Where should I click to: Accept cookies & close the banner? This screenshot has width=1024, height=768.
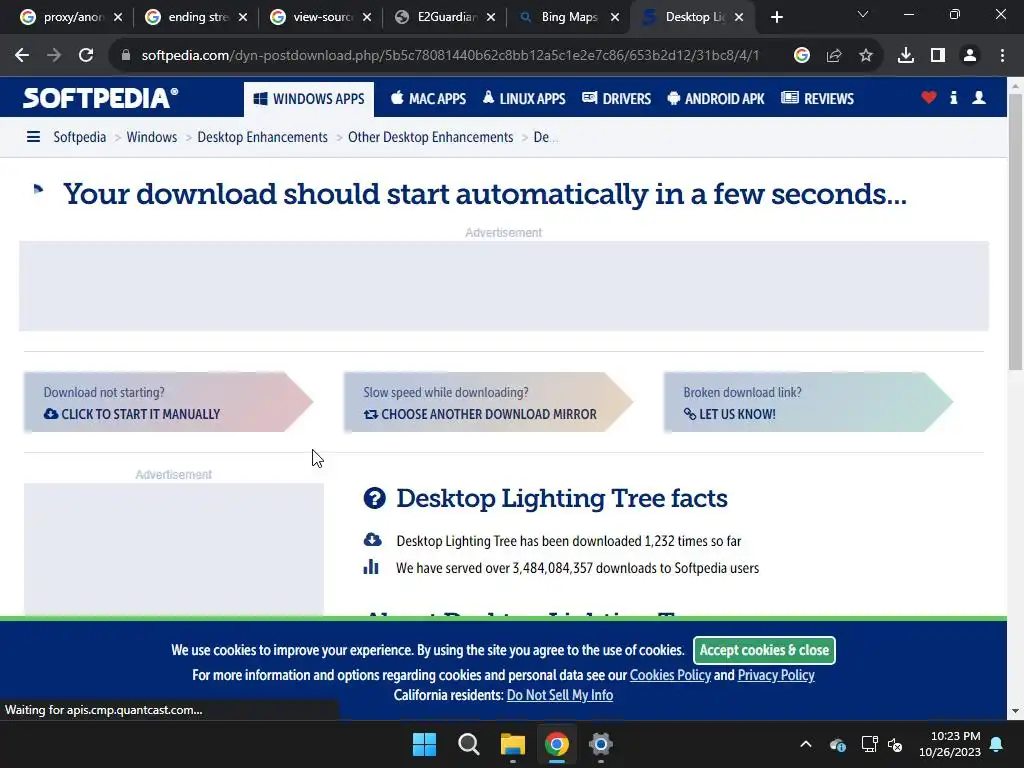(764, 650)
